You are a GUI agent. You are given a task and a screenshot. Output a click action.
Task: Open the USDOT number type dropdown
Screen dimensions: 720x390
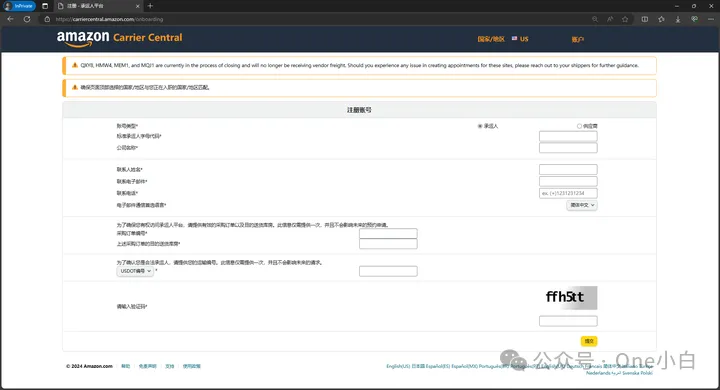pyautogui.click(x=135, y=271)
